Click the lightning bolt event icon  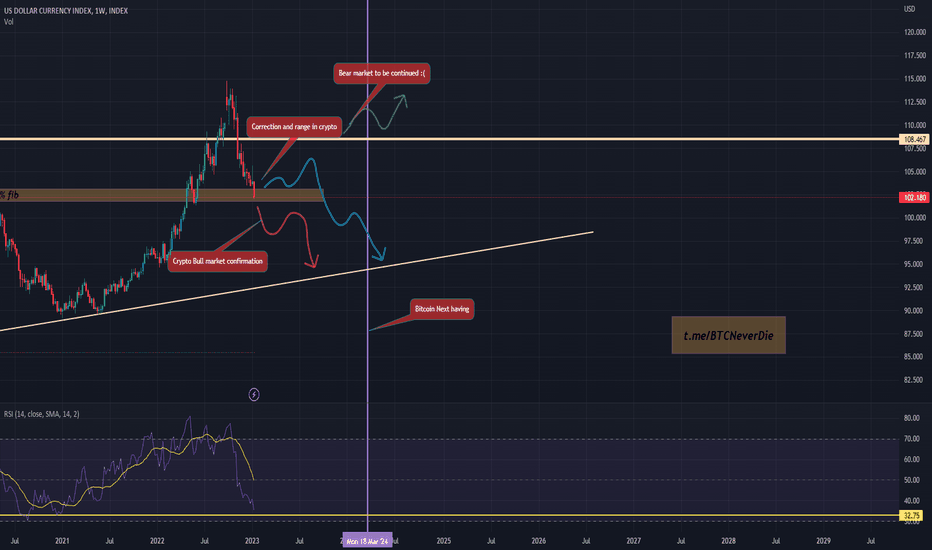254,394
